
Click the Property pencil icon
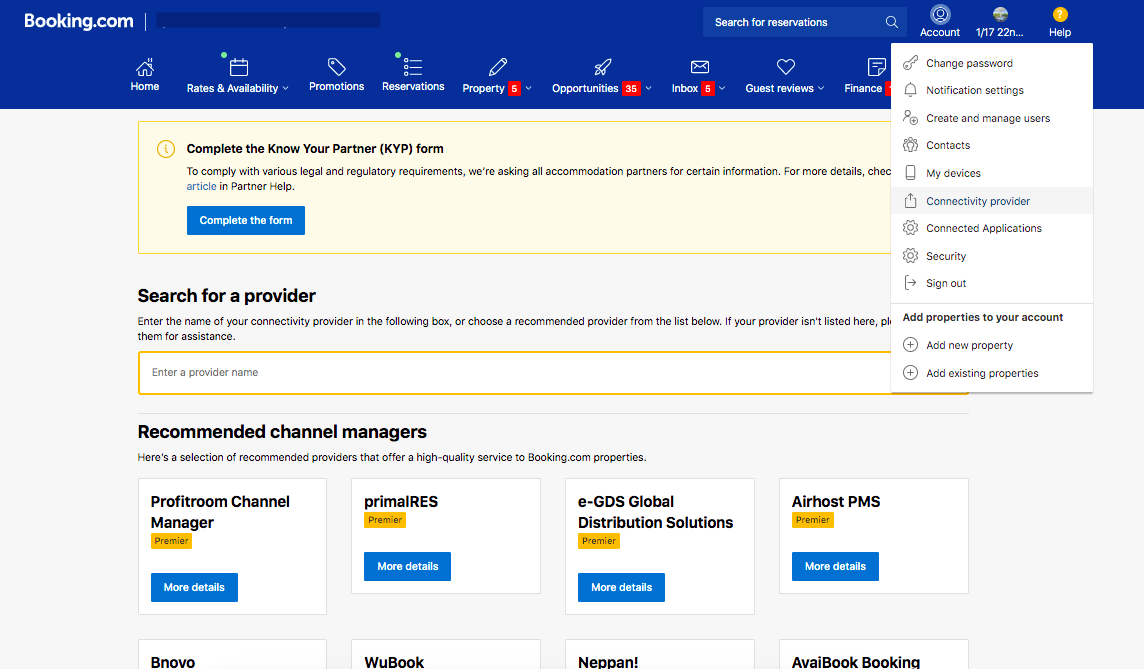pos(498,67)
